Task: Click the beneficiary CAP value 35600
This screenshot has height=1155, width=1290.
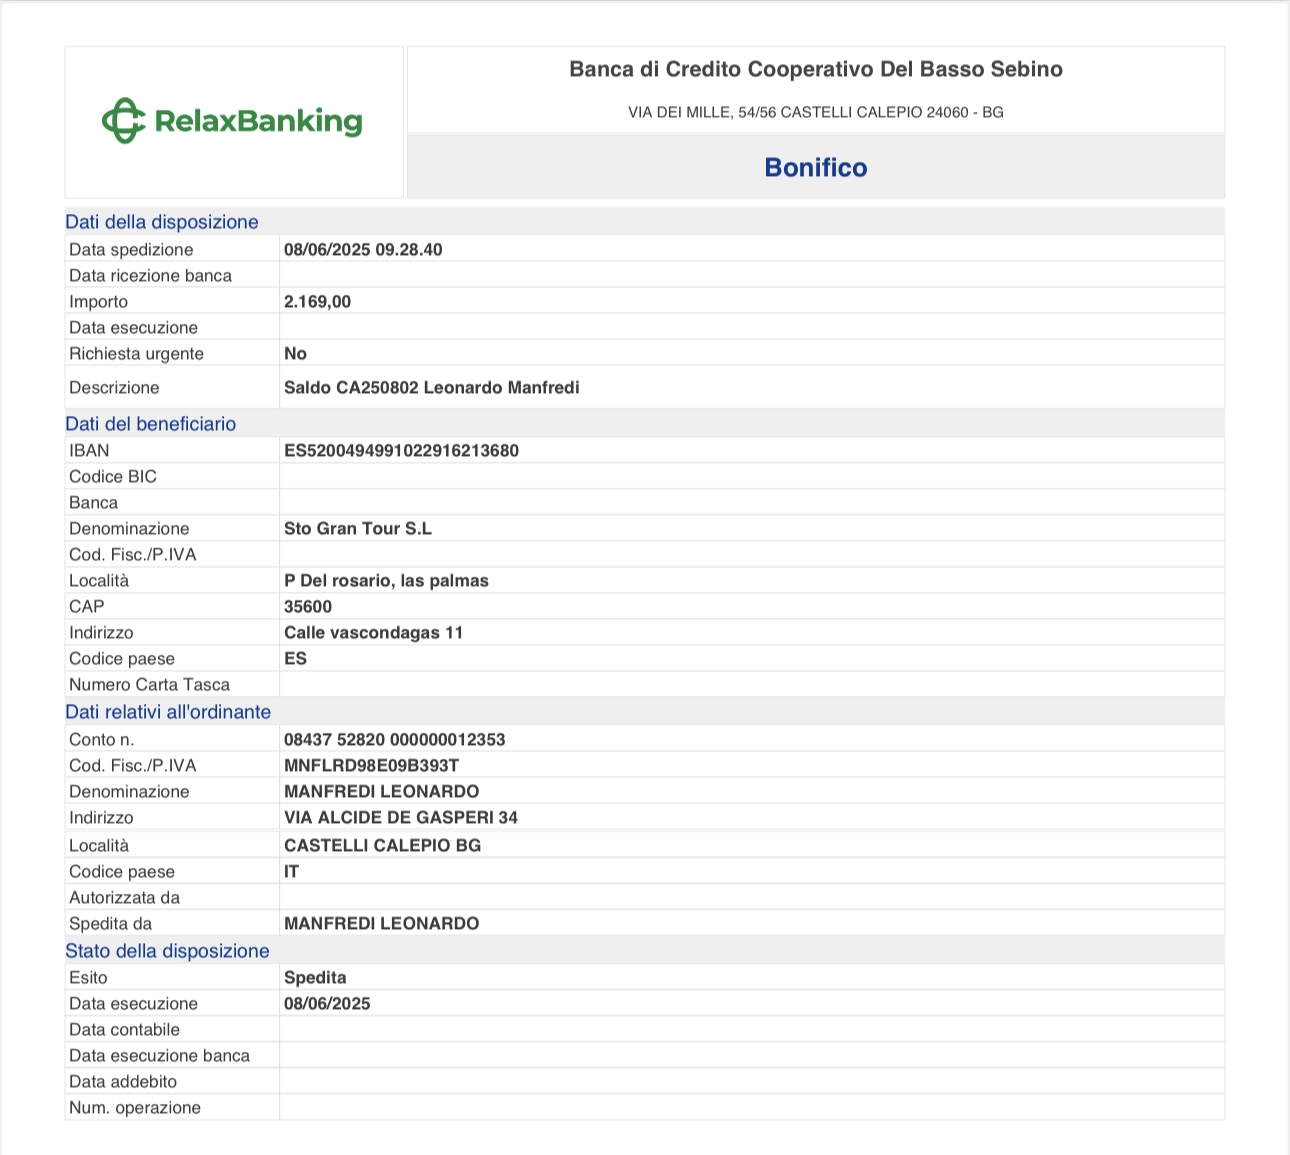Action: [x=308, y=606]
